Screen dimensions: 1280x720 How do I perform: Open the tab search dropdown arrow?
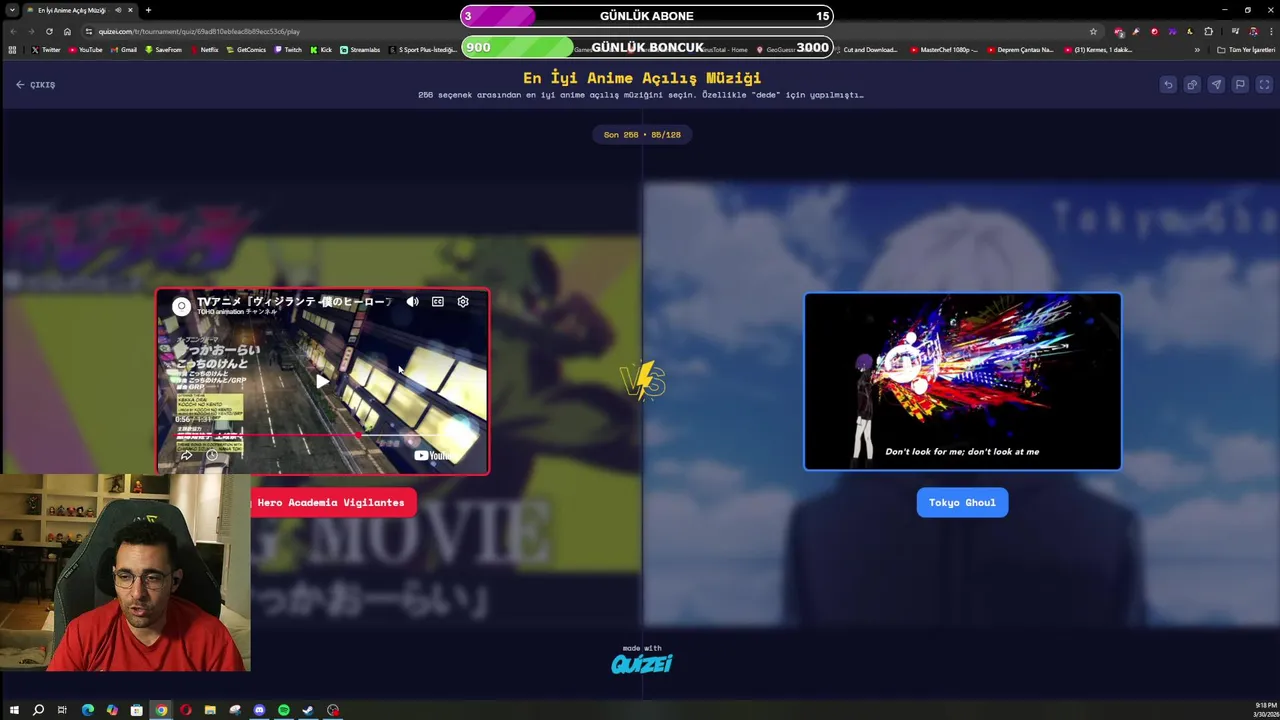pos(12,10)
